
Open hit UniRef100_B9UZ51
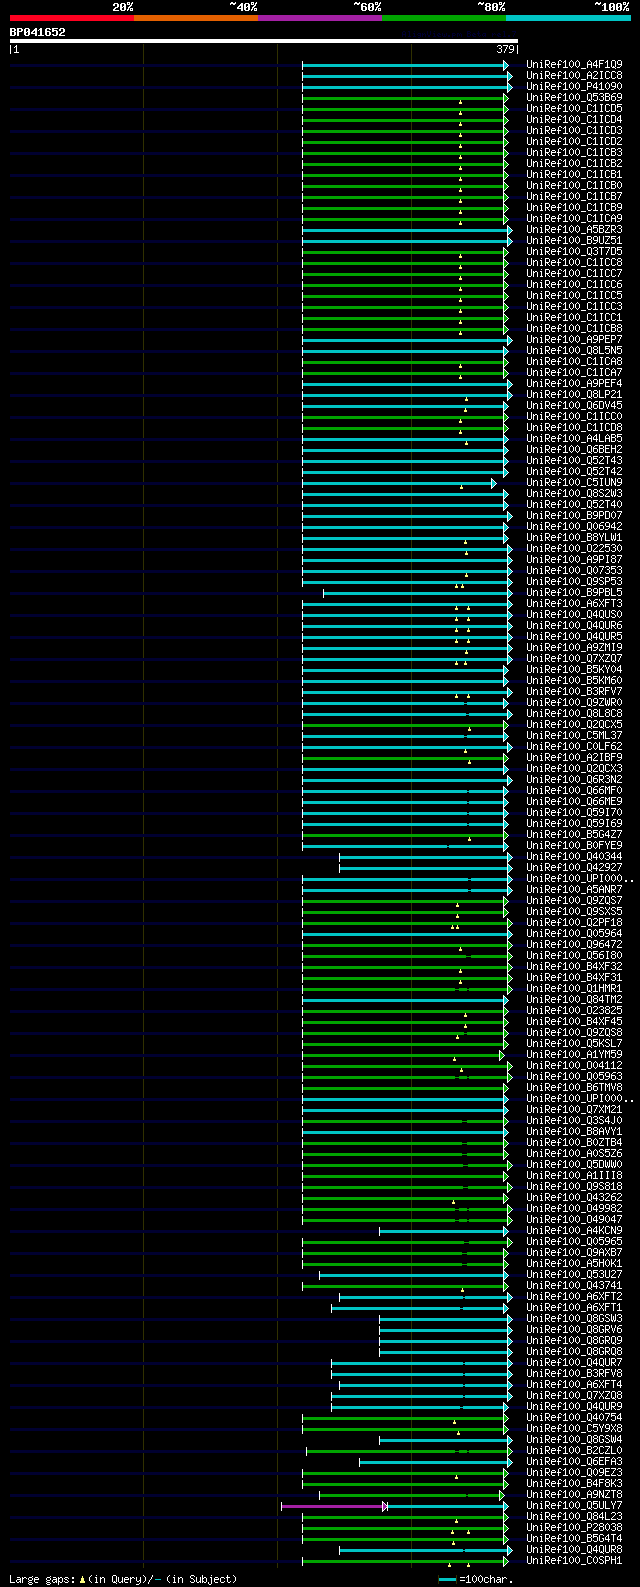574,240
